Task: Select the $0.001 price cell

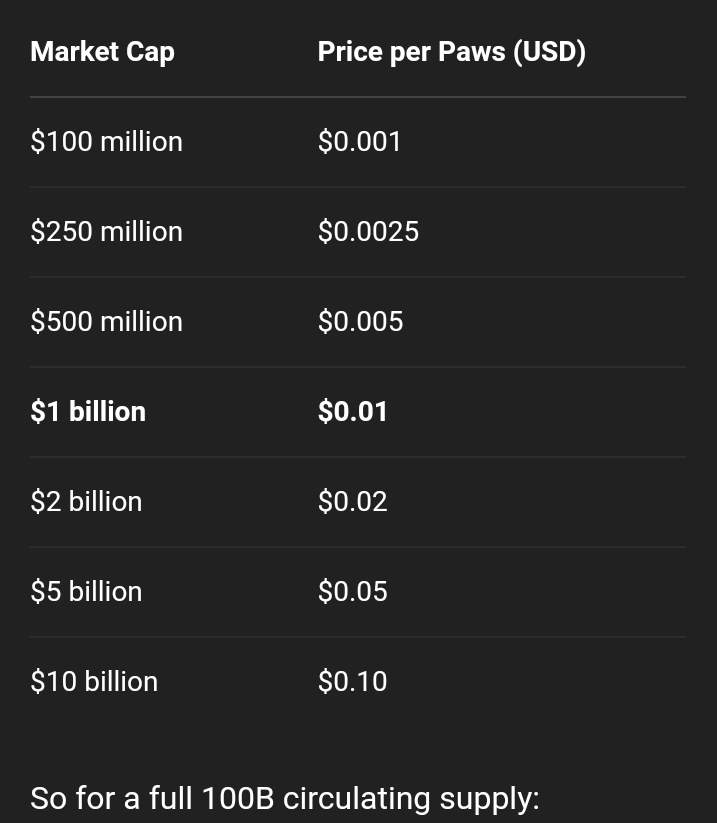Action: (360, 142)
